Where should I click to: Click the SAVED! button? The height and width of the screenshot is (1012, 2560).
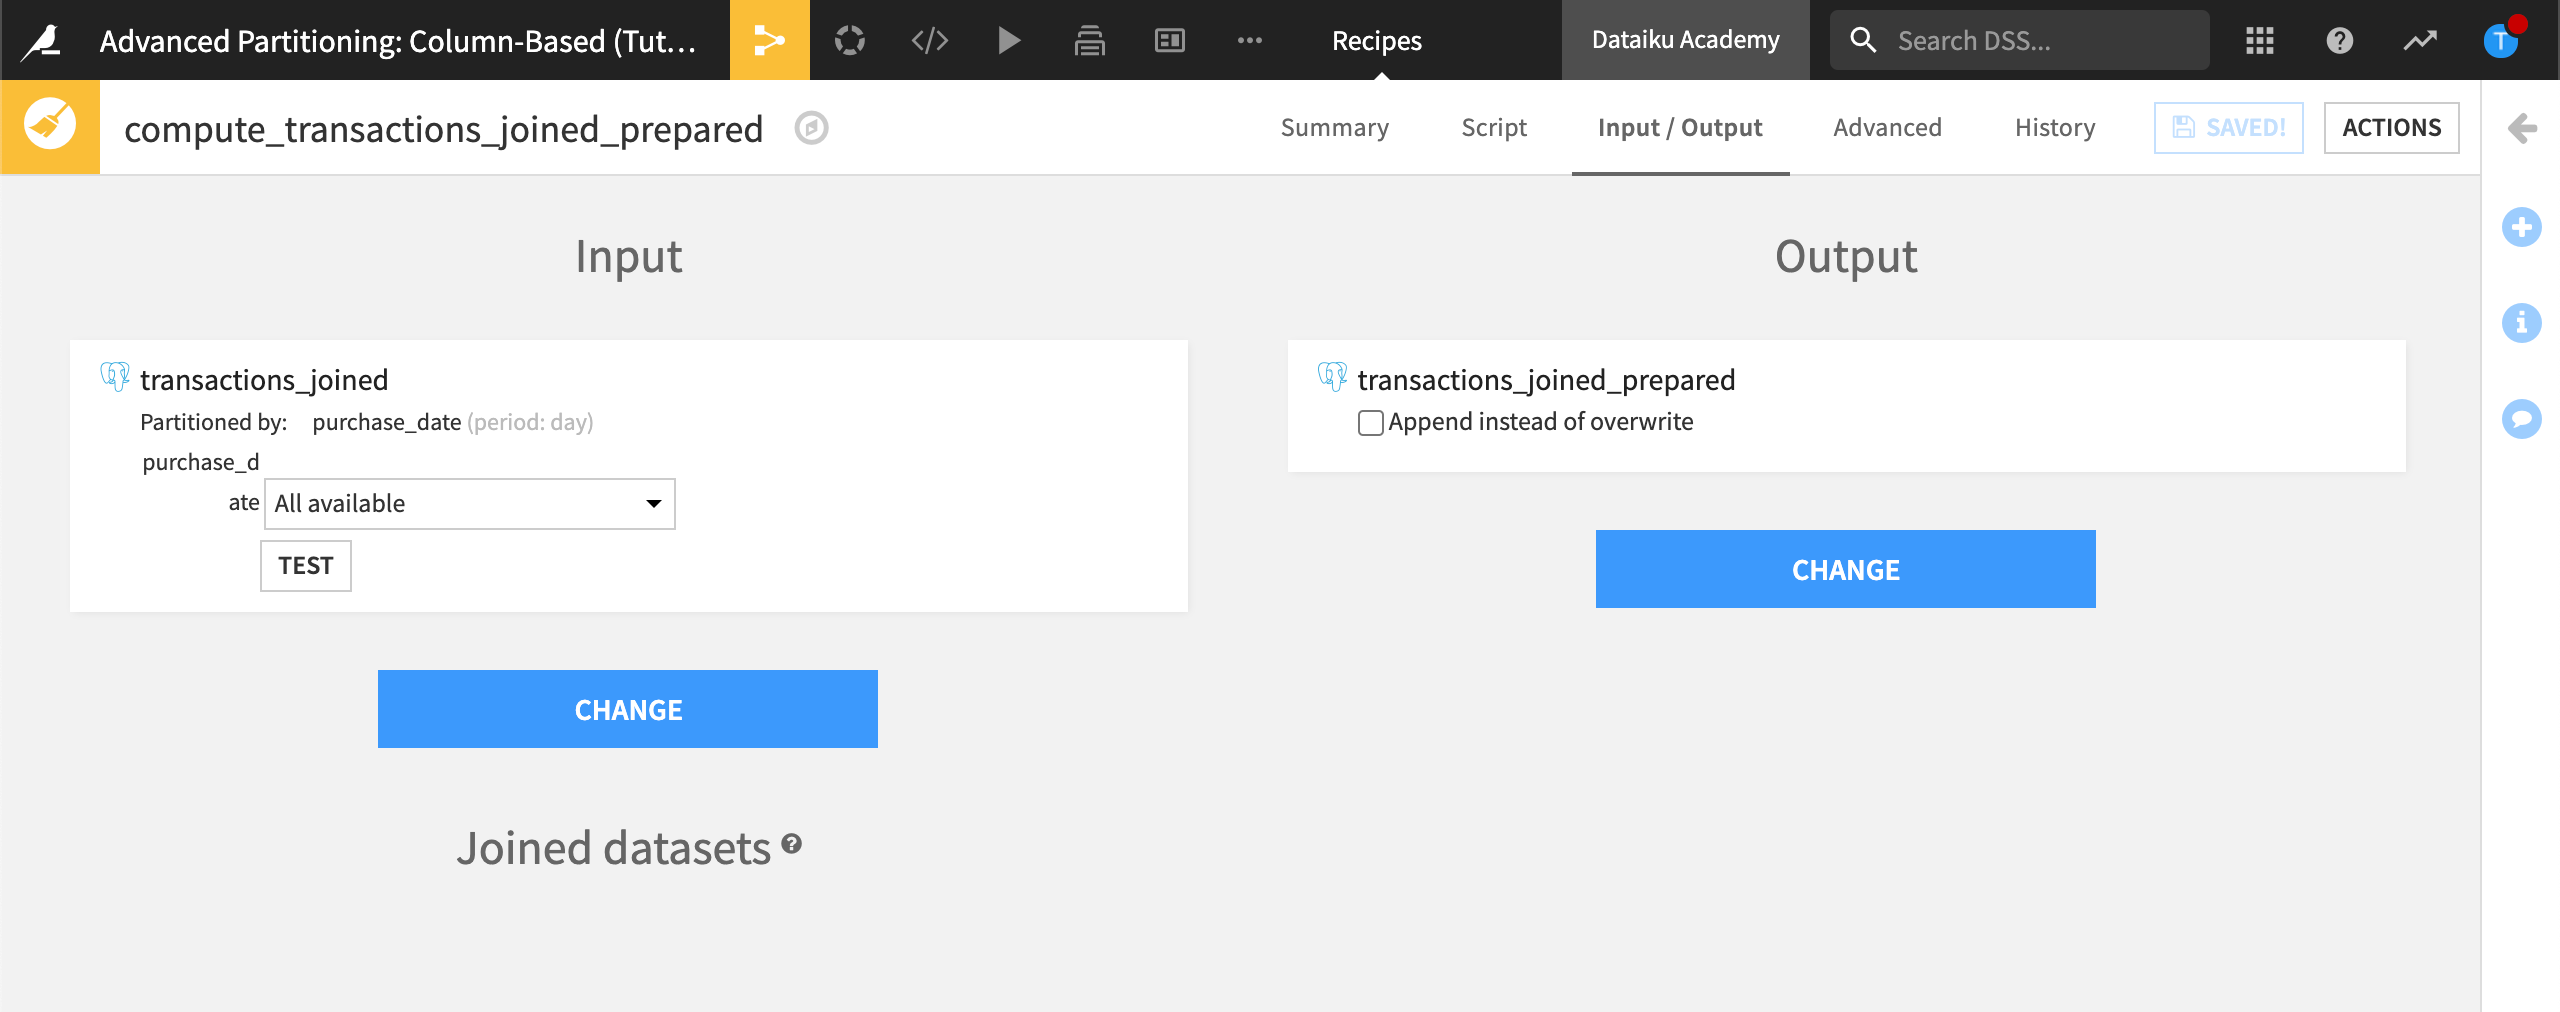coord(2228,127)
